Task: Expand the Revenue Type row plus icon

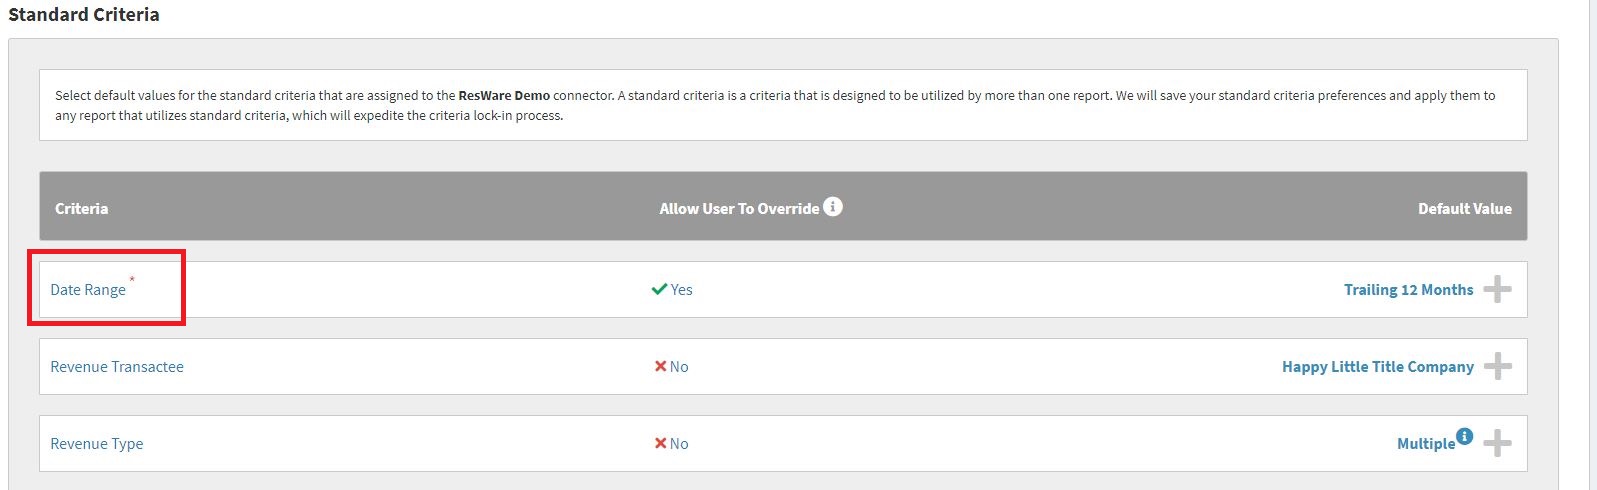Action: pos(1497,443)
